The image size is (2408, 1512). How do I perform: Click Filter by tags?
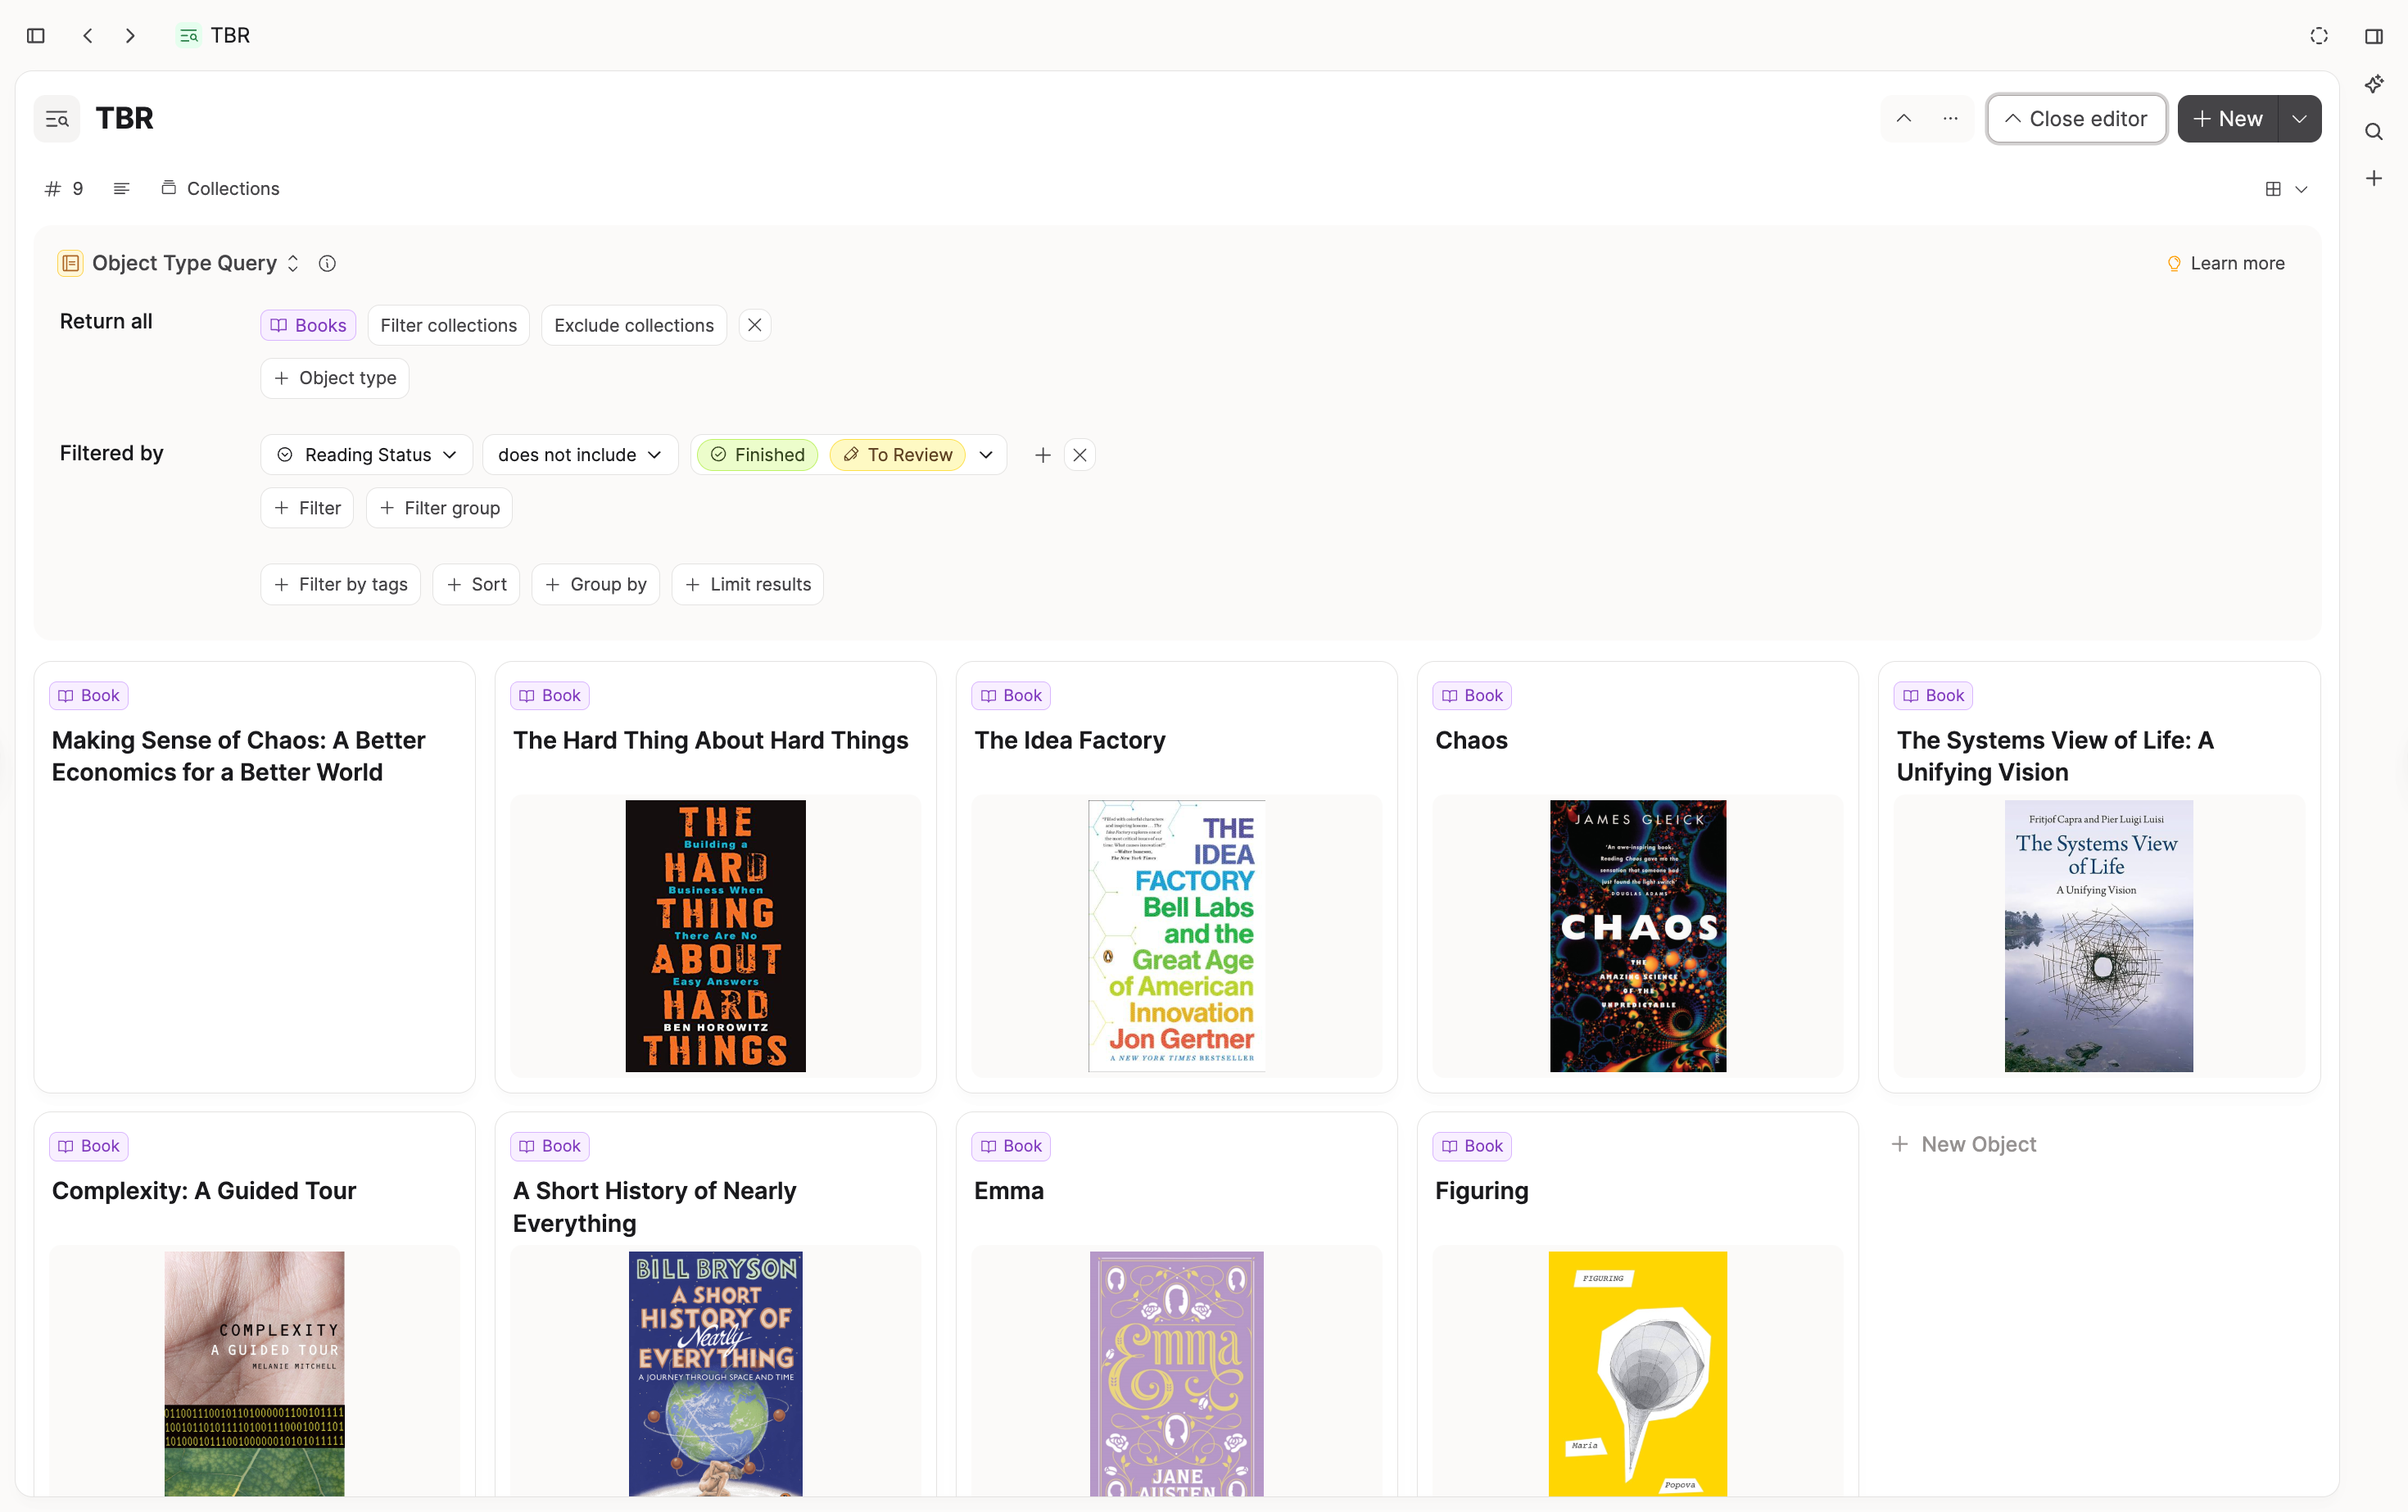click(340, 584)
